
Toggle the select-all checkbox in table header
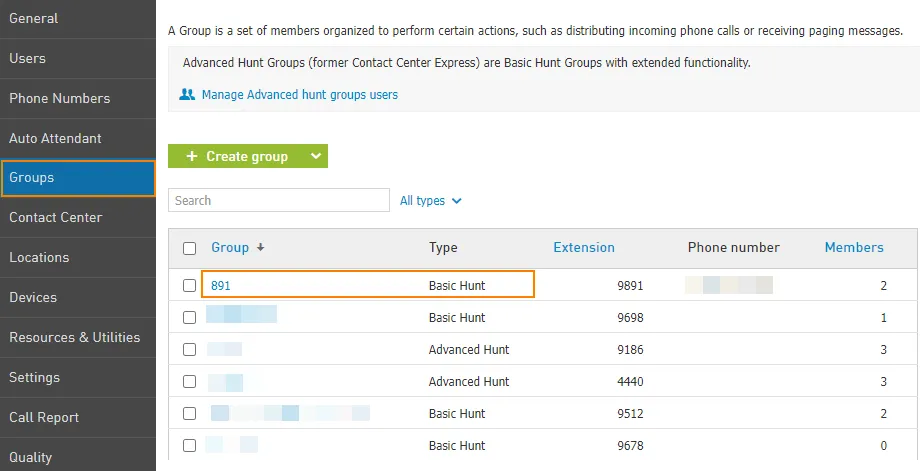coord(189,248)
